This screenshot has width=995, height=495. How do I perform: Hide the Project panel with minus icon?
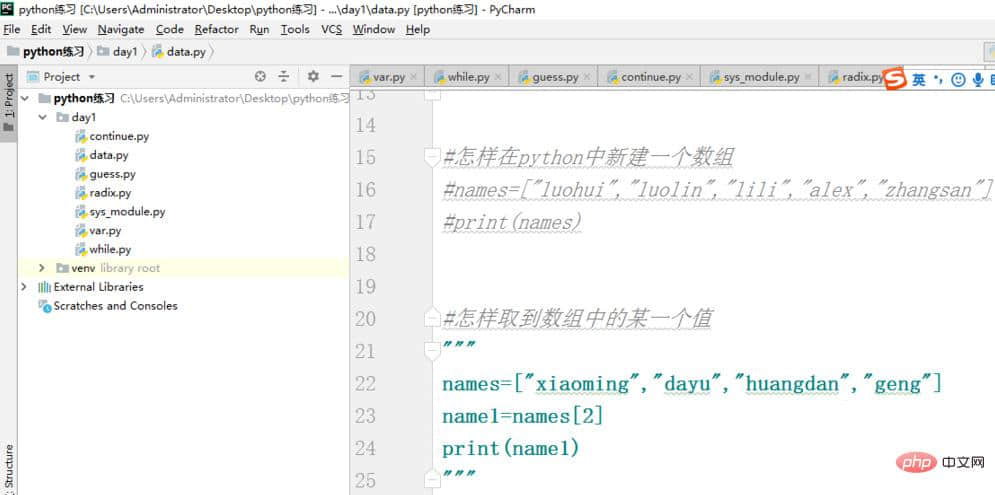(336, 77)
